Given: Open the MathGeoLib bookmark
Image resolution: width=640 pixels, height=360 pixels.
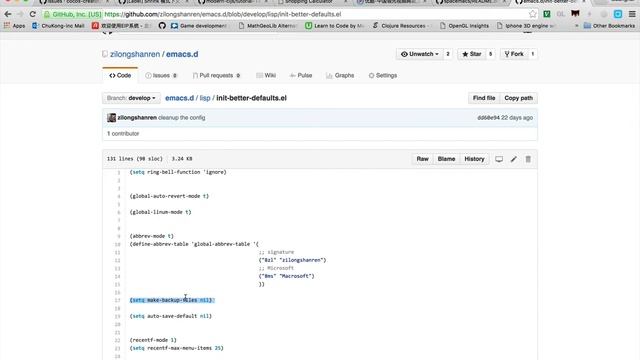Looking at the screenshot, I should [268, 26].
